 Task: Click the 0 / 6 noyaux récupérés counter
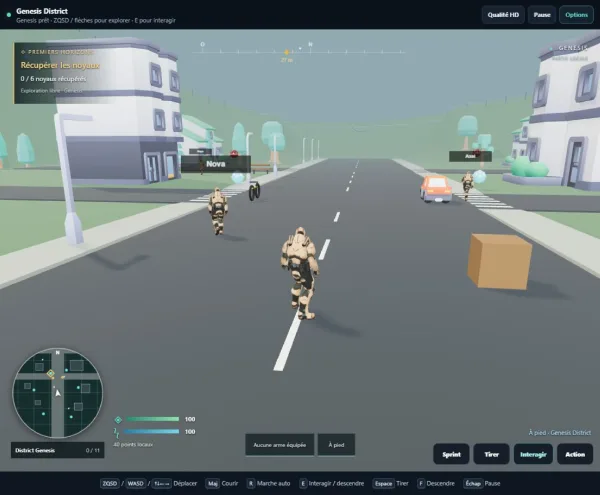[53, 79]
